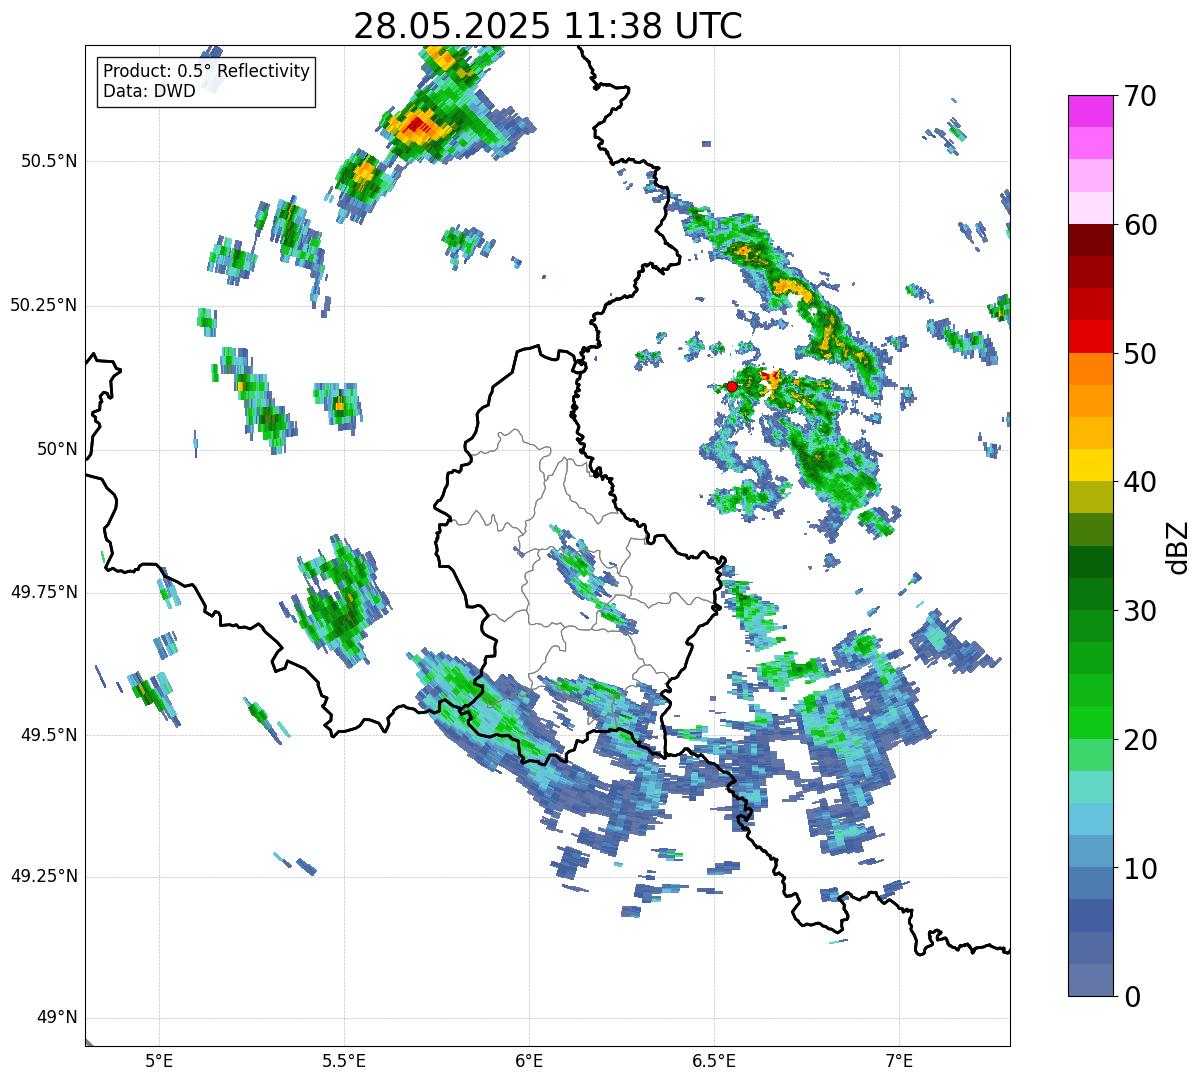Click the light blue swatch between 10 and 20
Image resolution: width=1202 pixels, height=1081 pixels.
(1090, 819)
